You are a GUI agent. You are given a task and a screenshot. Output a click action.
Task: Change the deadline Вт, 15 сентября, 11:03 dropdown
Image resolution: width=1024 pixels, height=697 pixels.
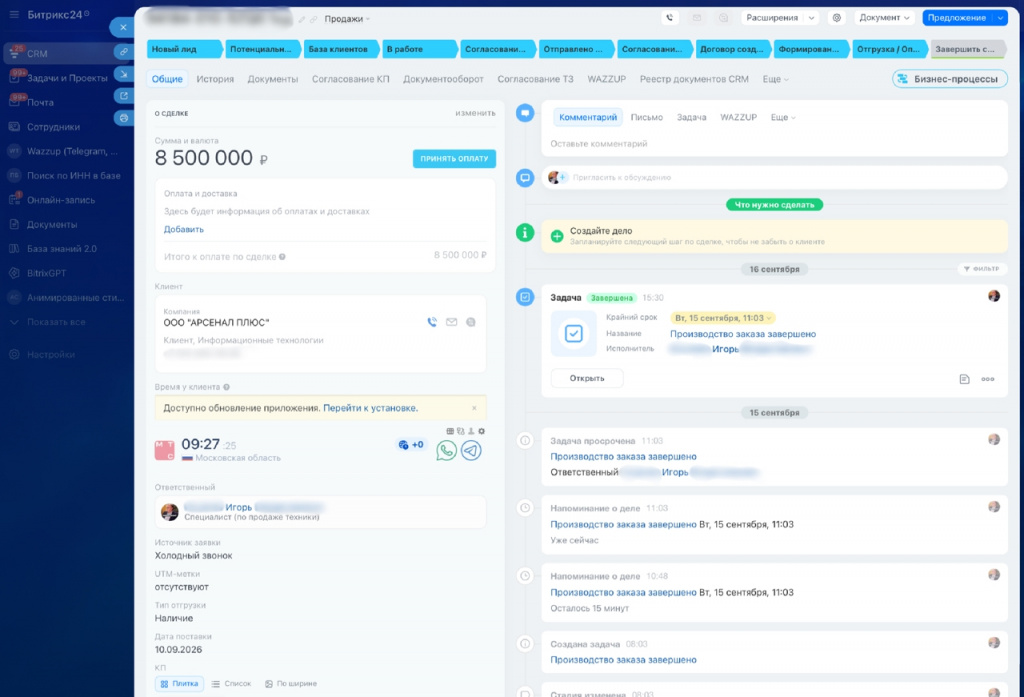tap(722, 318)
